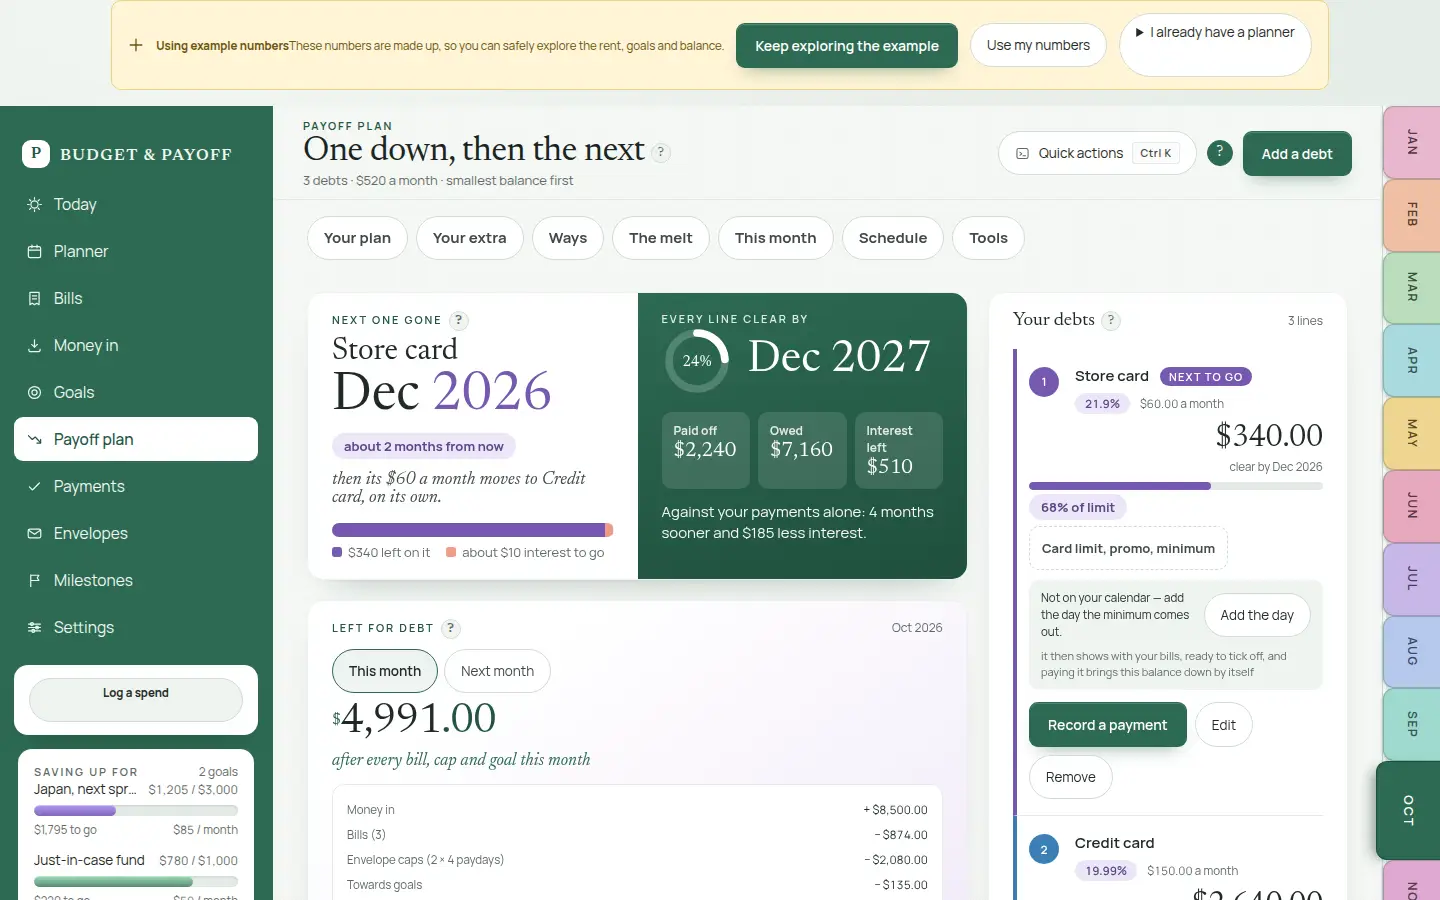
Task: Switch Left for Debt to Next month
Action: 497,671
